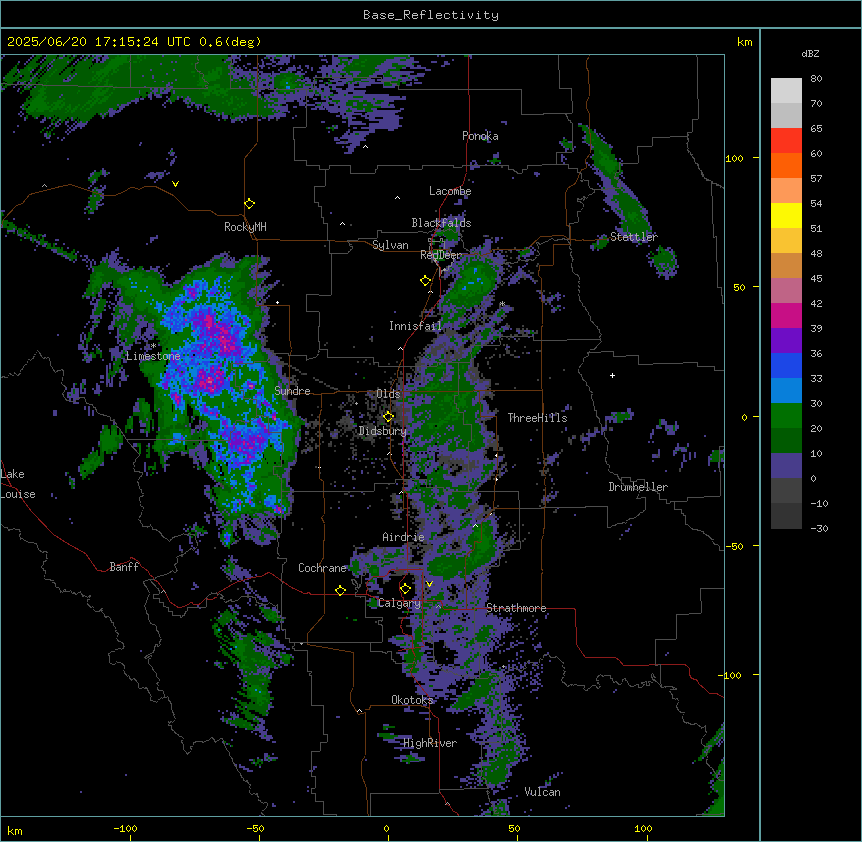Pick the green 20-30 dBZ legend swatch
This screenshot has width=862, height=842.
[786, 416]
